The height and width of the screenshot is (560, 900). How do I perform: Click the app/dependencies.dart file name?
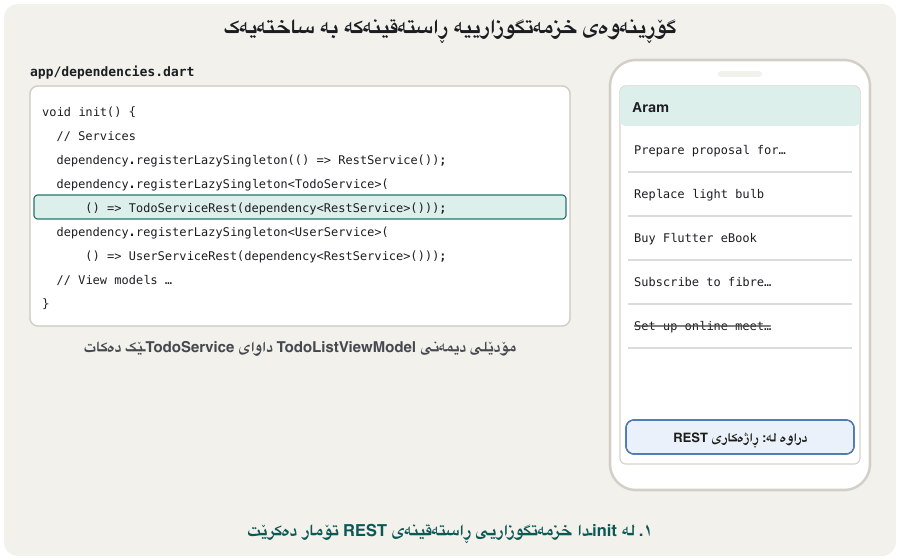[112, 72]
